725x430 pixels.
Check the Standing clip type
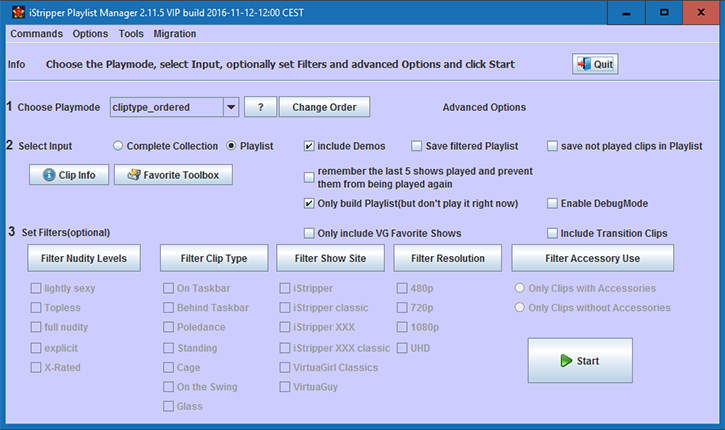point(168,348)
